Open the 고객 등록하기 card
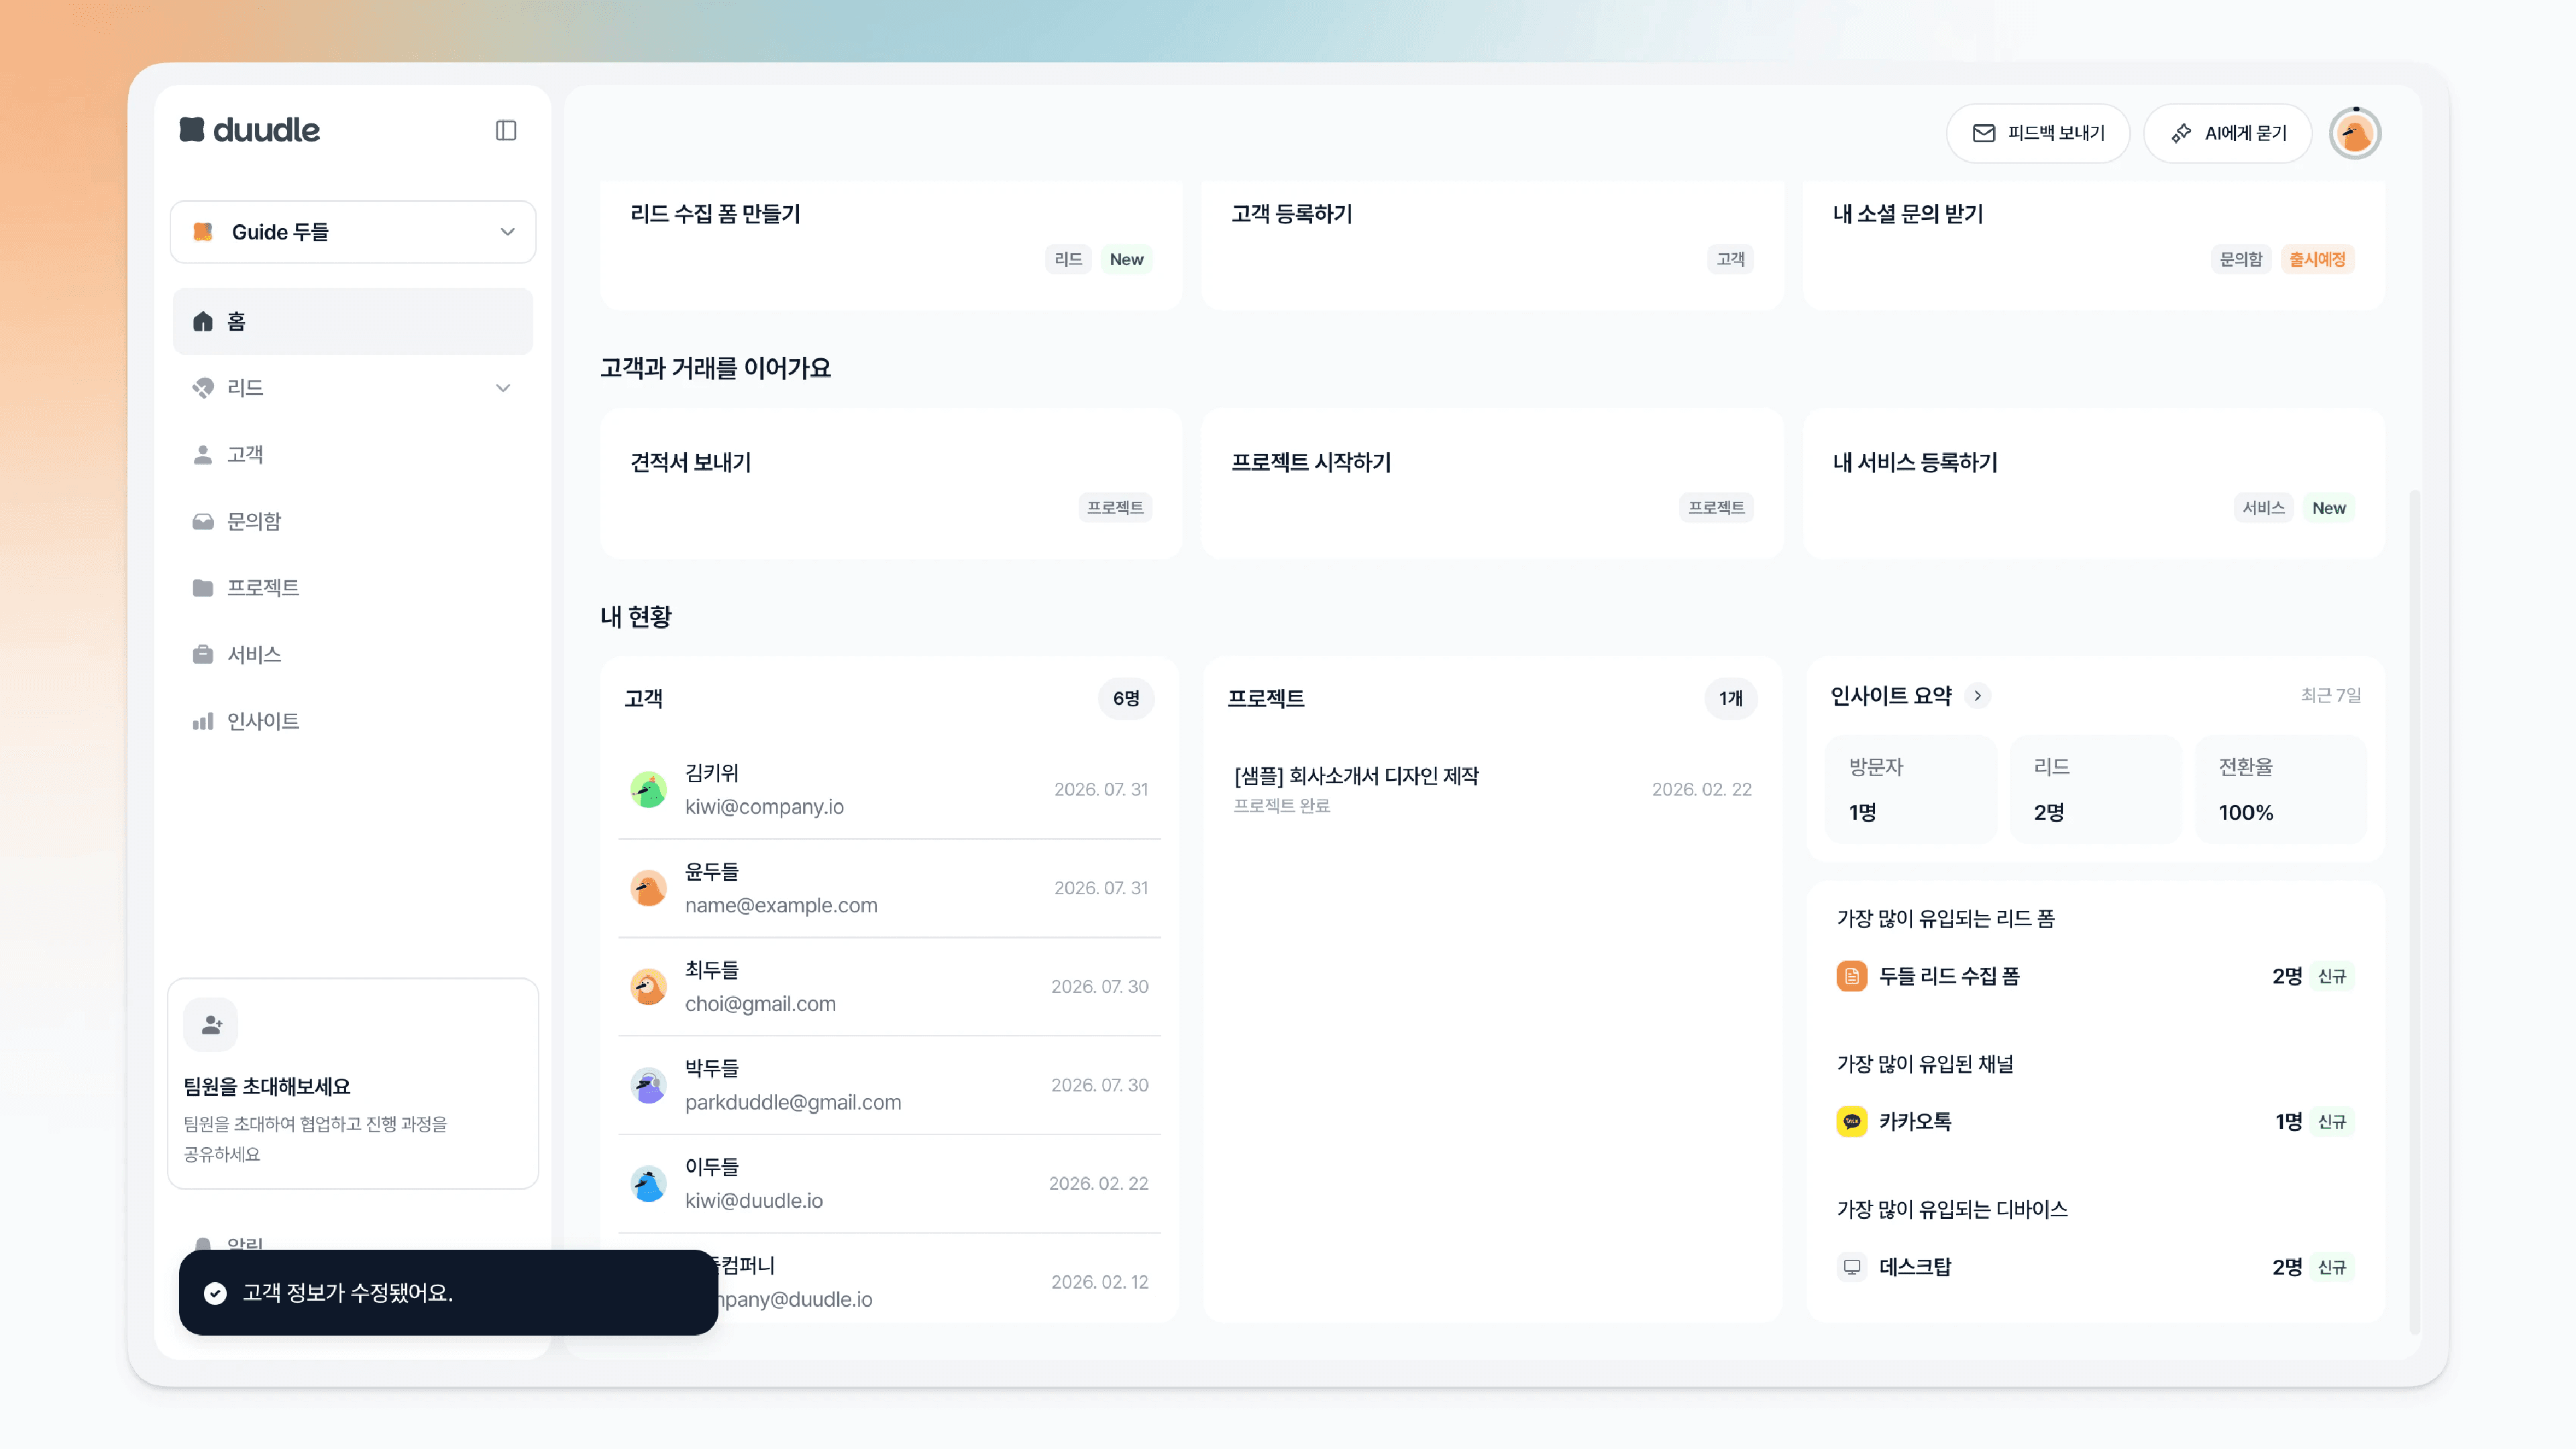Screen dimensions: 2576x1449 (1492, 245)
